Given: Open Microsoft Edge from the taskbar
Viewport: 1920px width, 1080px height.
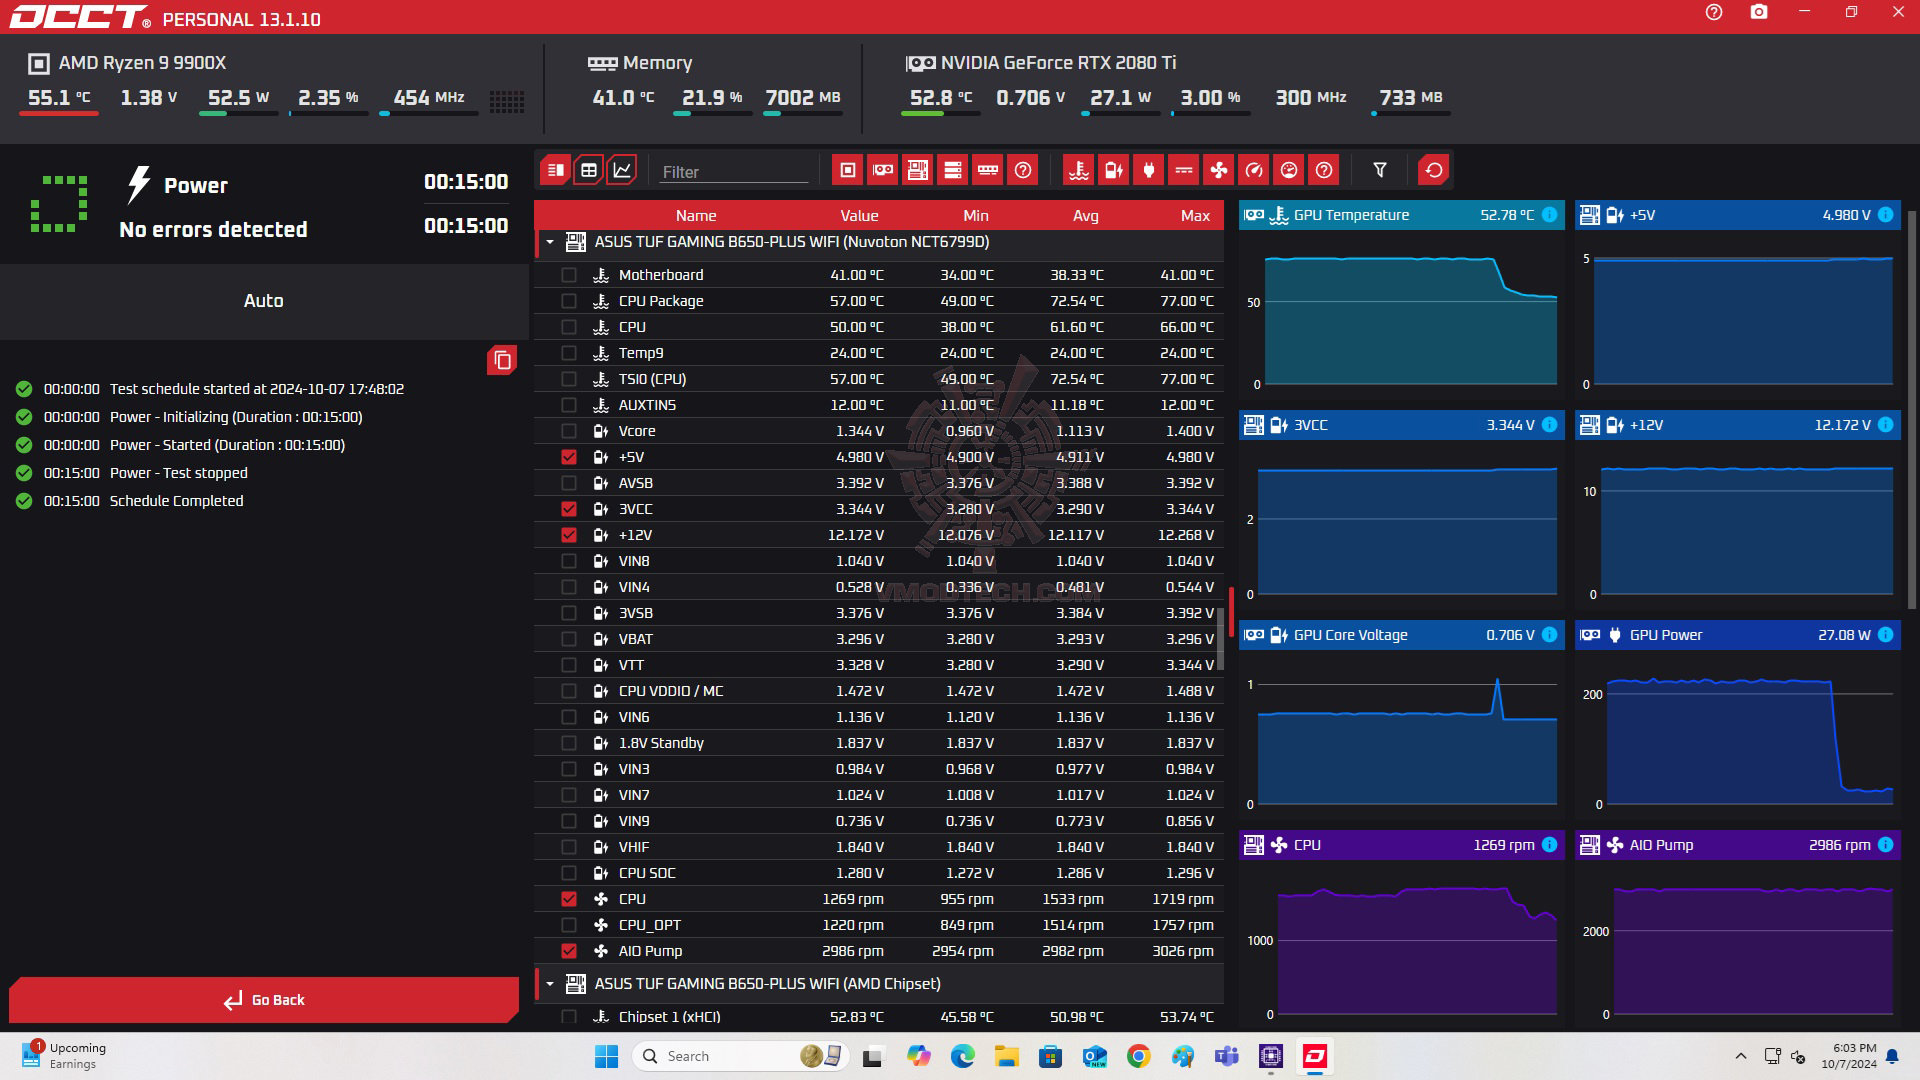Looking at the screenshot, I should pyautogui.click(x=962, y=1056).
